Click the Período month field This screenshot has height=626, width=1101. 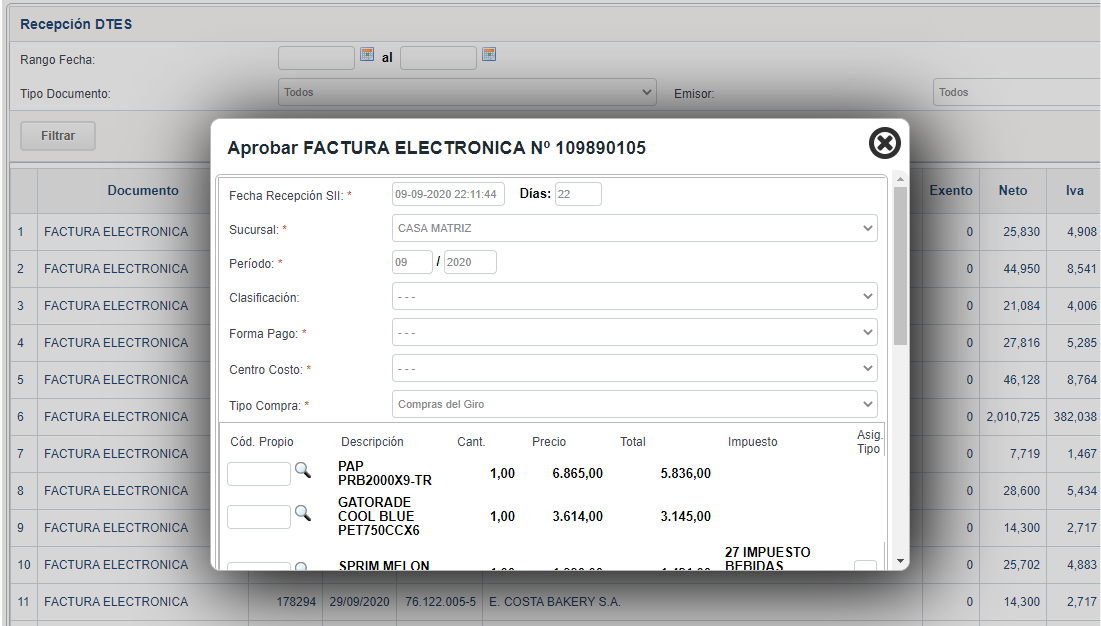tap(411, 262)
